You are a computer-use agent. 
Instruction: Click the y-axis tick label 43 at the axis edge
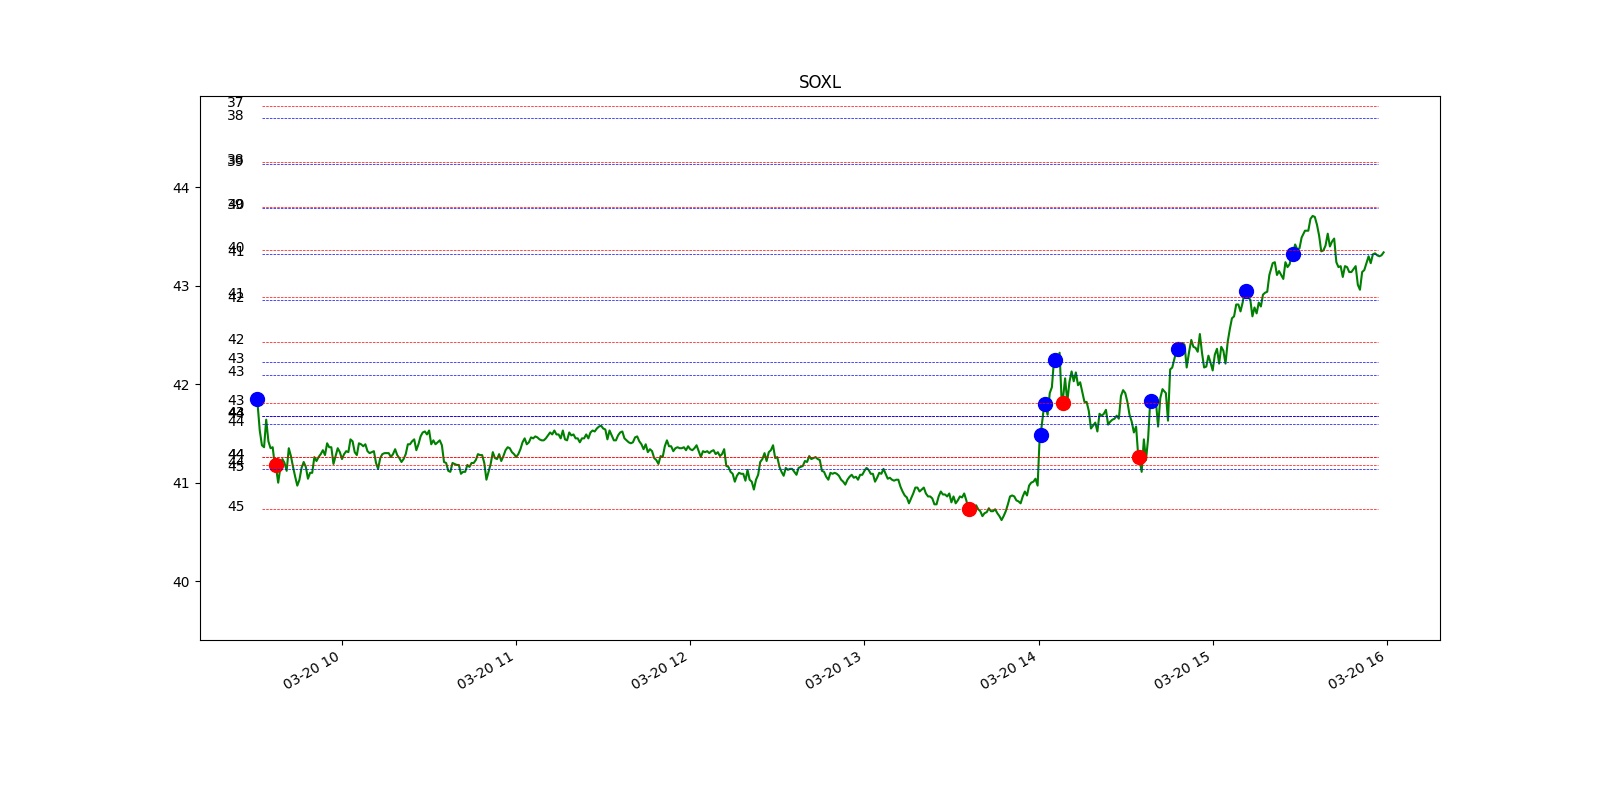click(x=180, y=286)
